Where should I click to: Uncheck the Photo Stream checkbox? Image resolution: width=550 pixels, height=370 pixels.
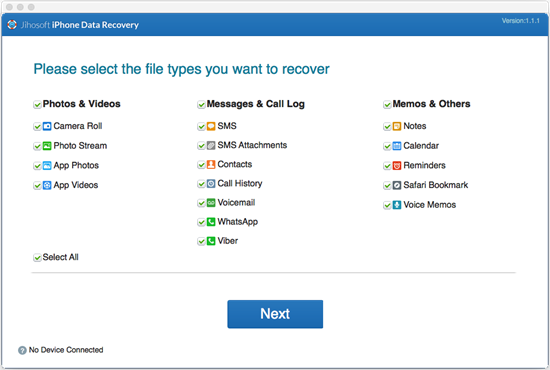pyautogui.click(x=37, y=146)
